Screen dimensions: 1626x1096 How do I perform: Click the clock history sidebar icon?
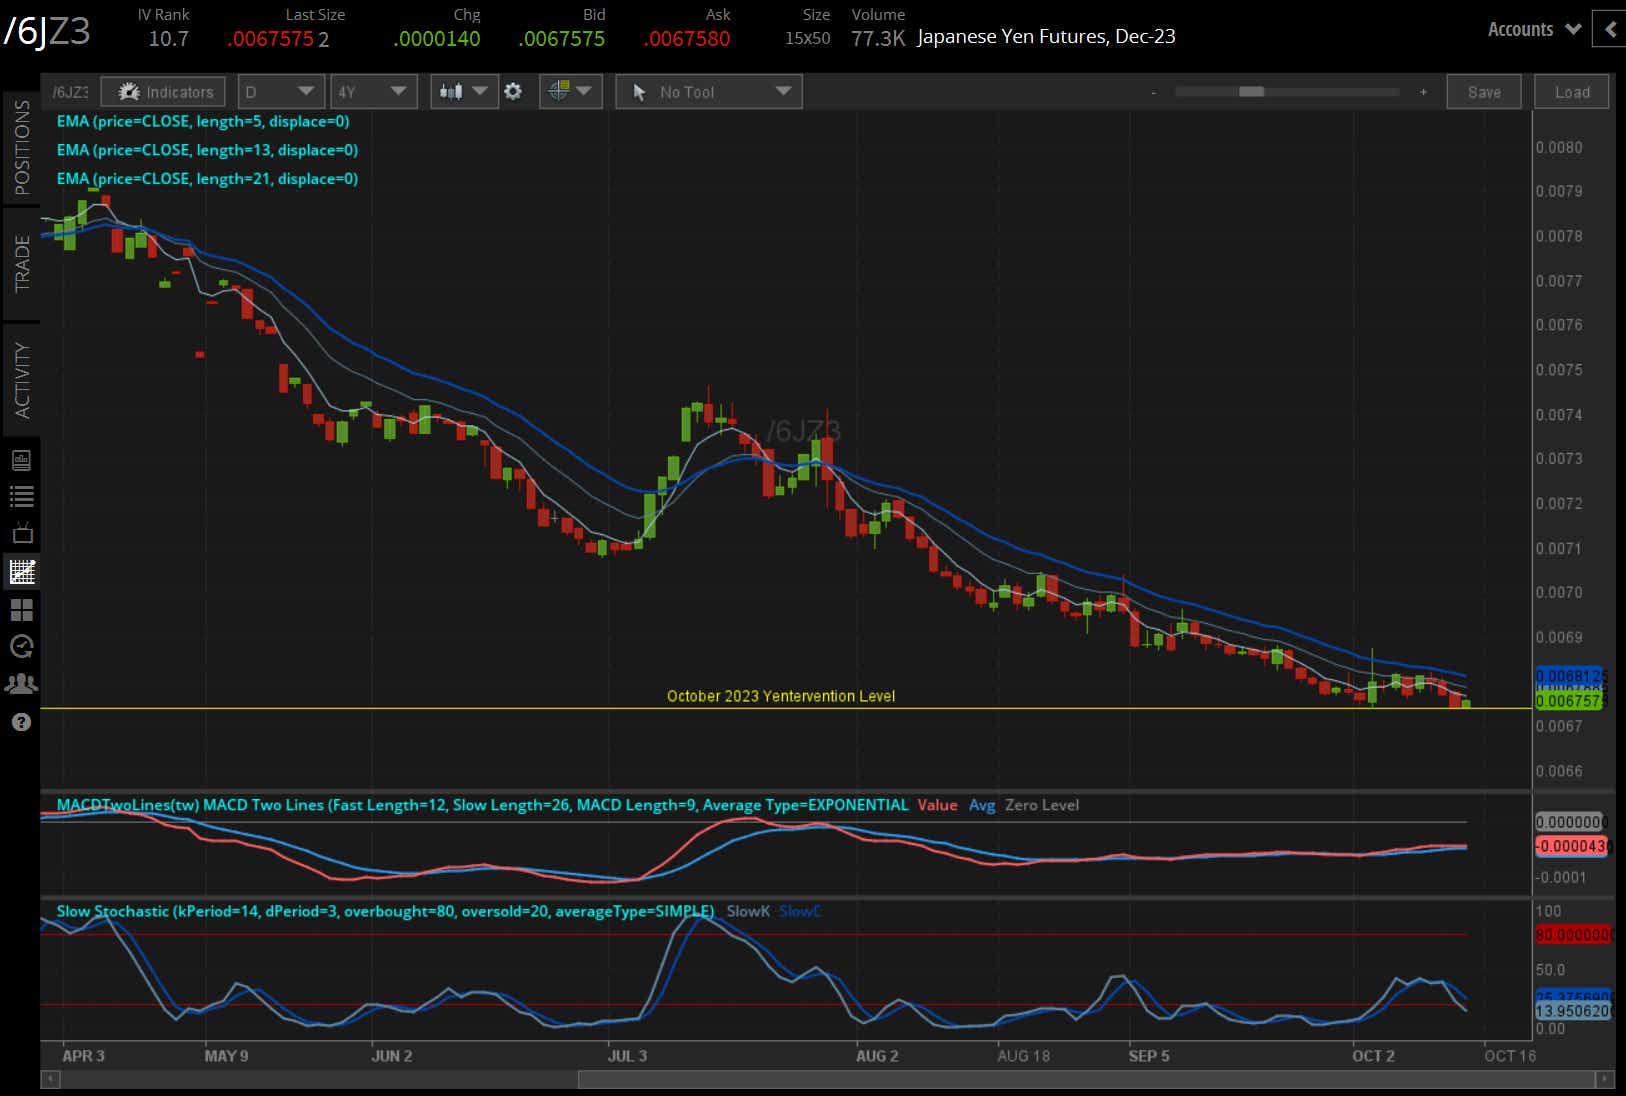point(21,647)
